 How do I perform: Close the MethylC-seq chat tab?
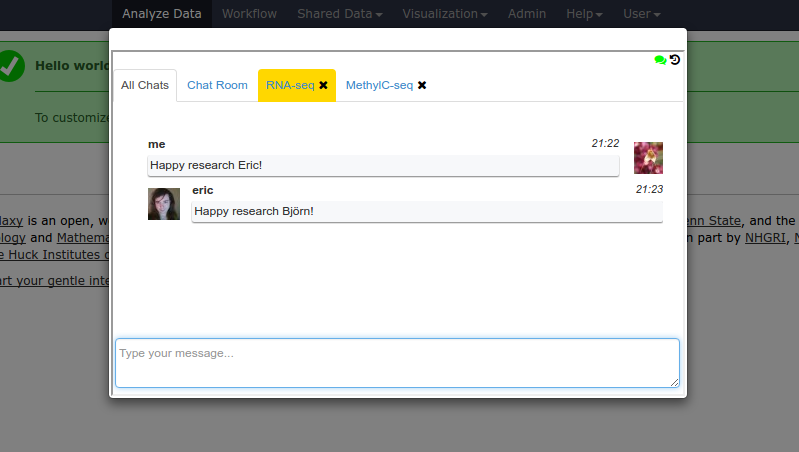pyautogui.click(x=422, y=86)
